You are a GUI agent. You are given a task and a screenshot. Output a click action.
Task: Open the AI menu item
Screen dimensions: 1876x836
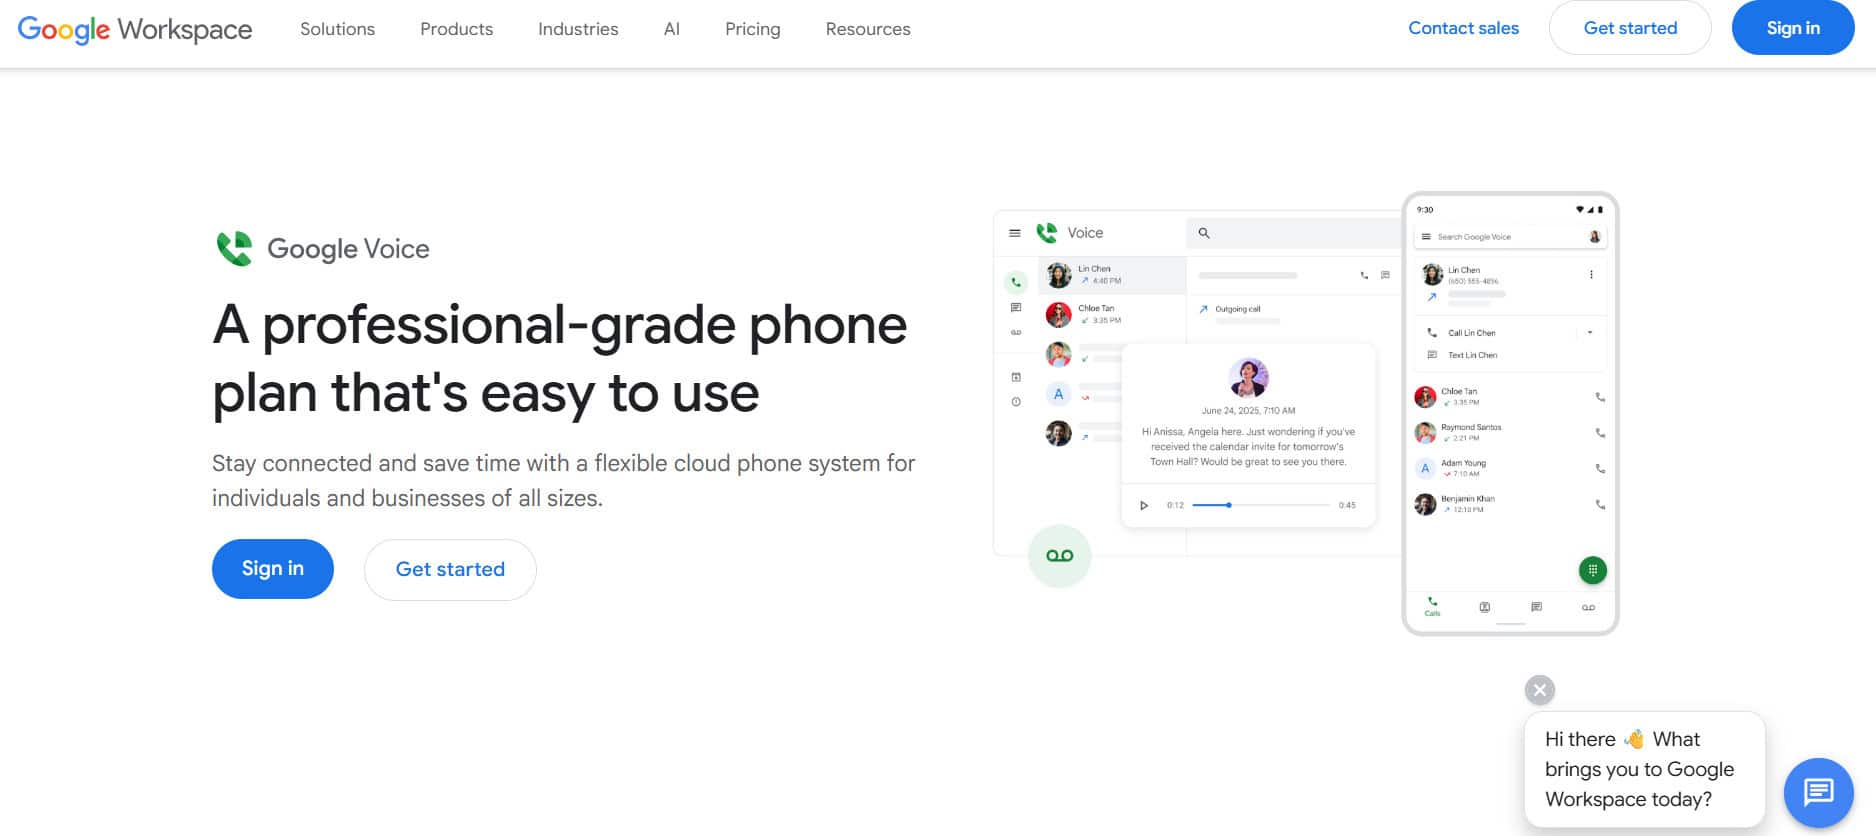pos(672,29)
